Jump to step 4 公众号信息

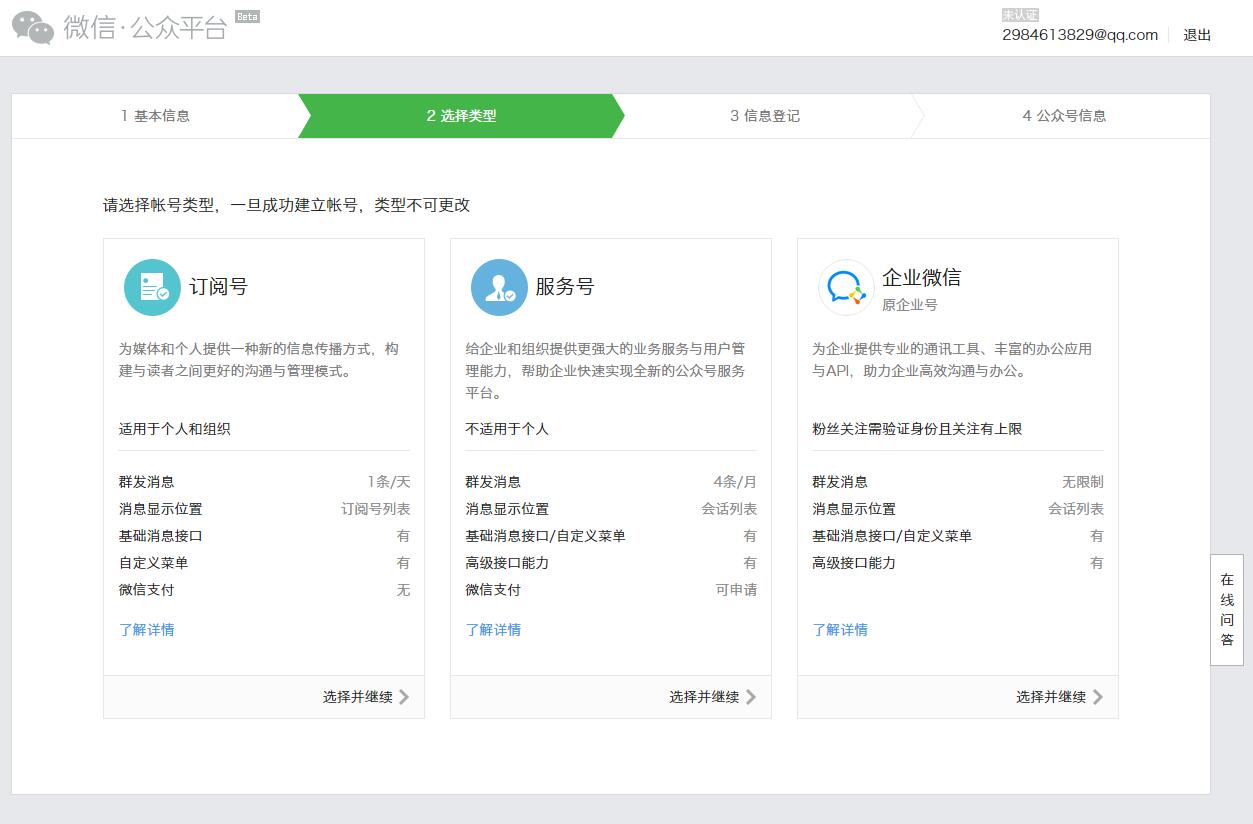click(1064, 116)
